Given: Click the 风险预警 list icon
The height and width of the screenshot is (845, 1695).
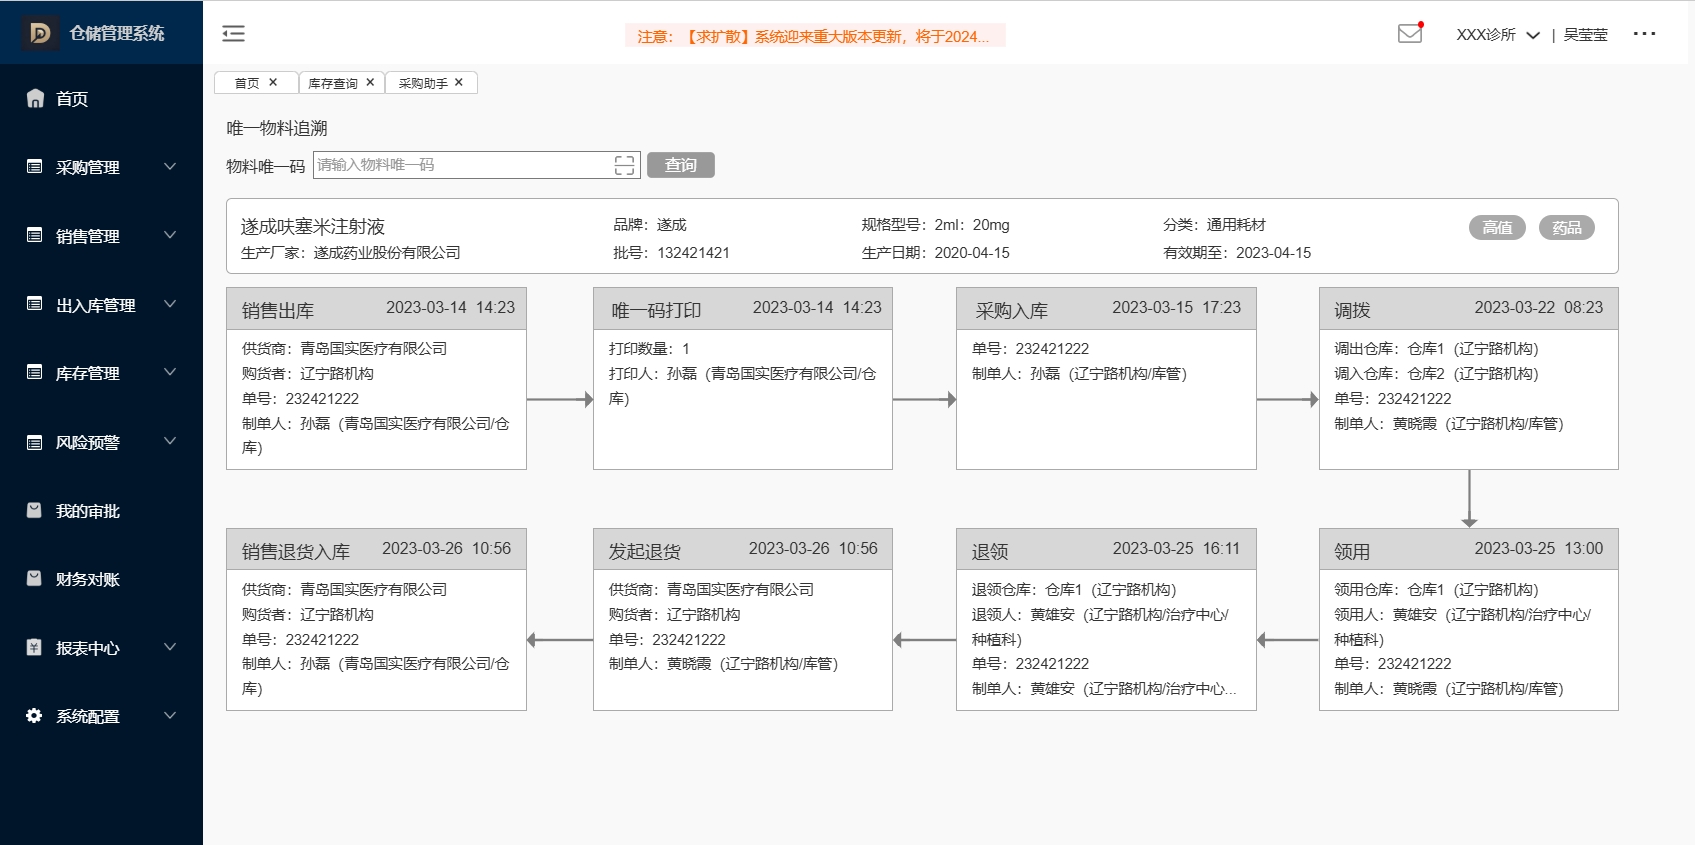Looking at the screenshot, I should point(35,442).
